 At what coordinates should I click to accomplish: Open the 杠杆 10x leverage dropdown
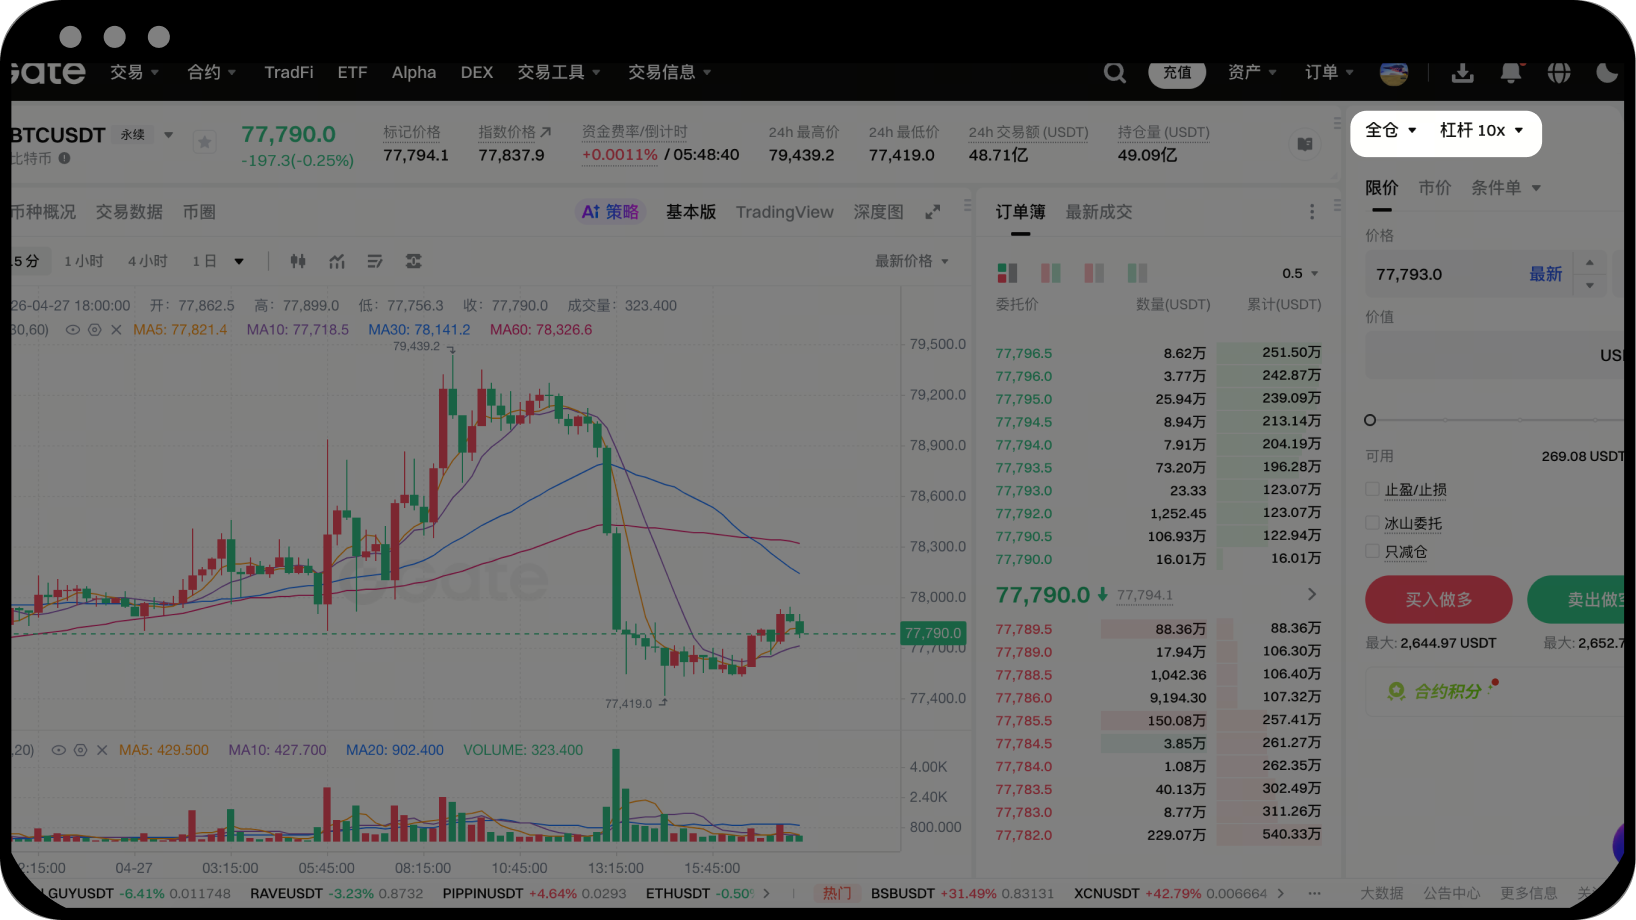pyautogui.click(x=1481, y=130)
